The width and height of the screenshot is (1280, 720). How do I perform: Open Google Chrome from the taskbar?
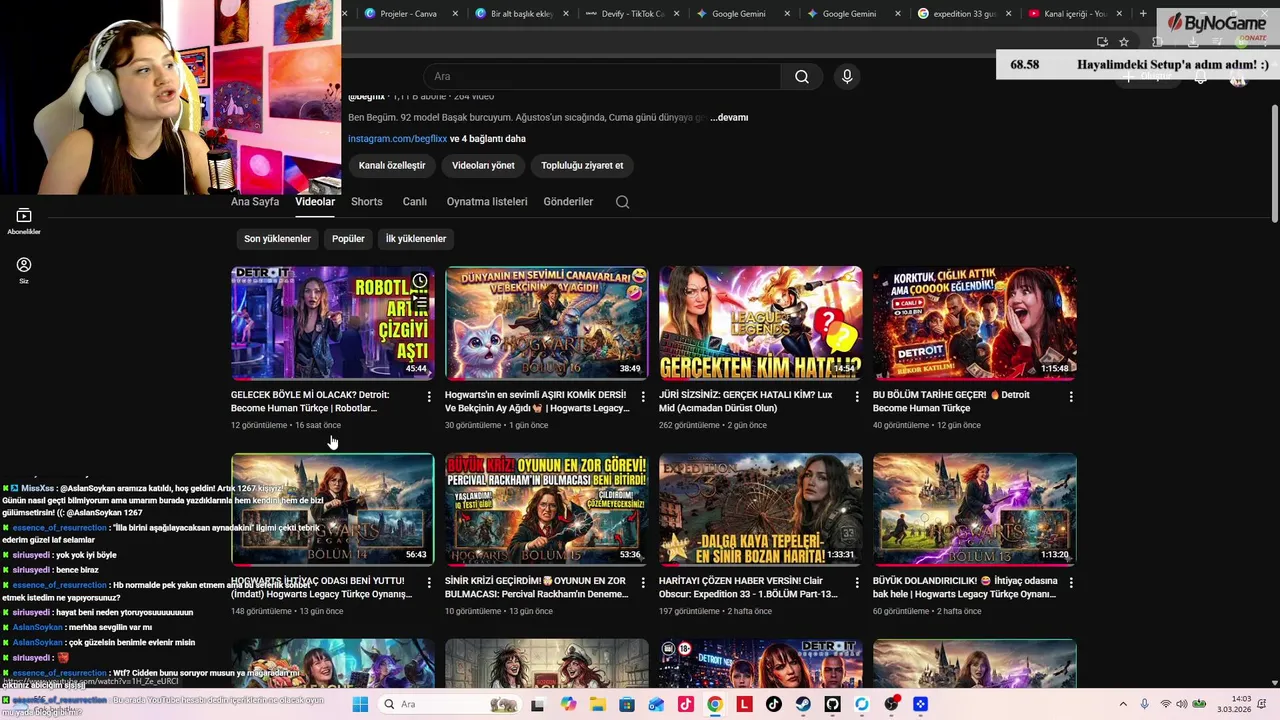tap(715, 704)
